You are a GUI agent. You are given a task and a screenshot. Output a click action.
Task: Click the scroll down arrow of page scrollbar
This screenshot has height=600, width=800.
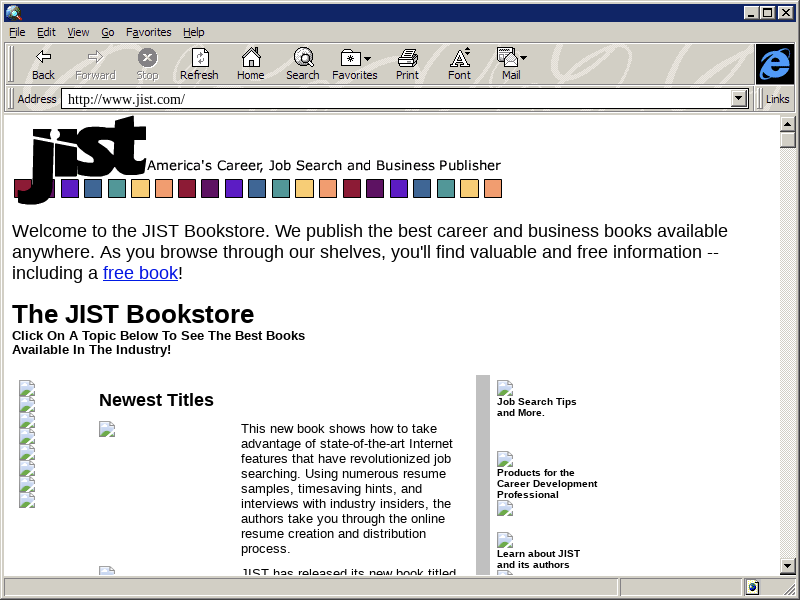pos(788,567)
